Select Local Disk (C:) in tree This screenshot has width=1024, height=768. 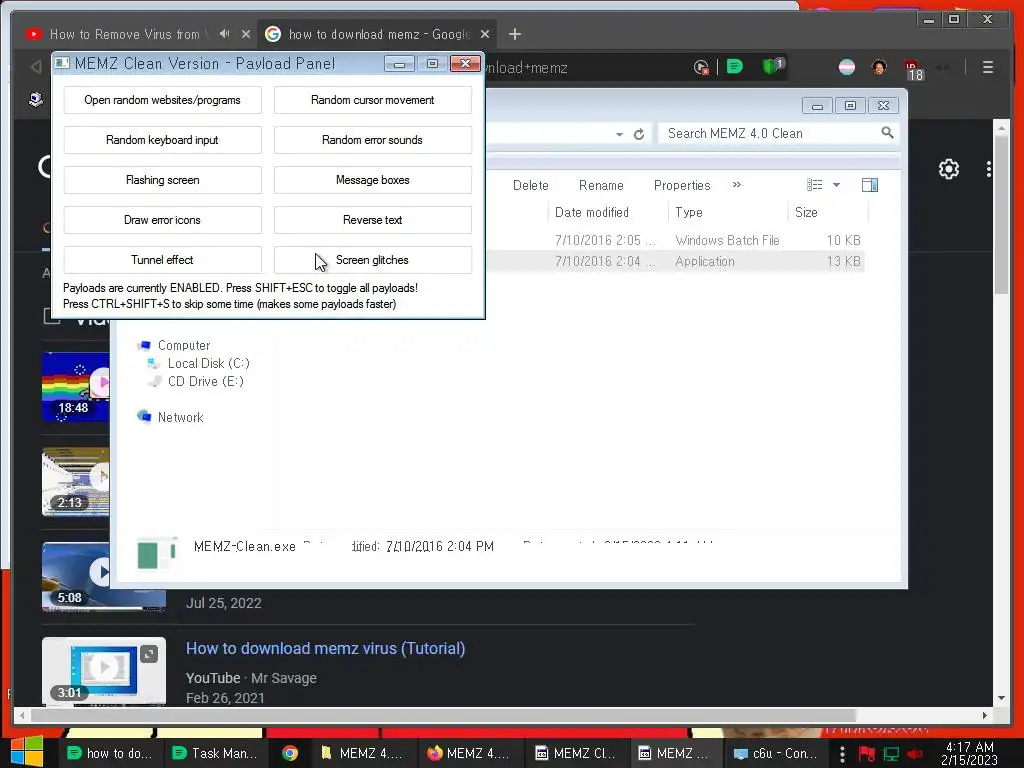coord(199,364)
